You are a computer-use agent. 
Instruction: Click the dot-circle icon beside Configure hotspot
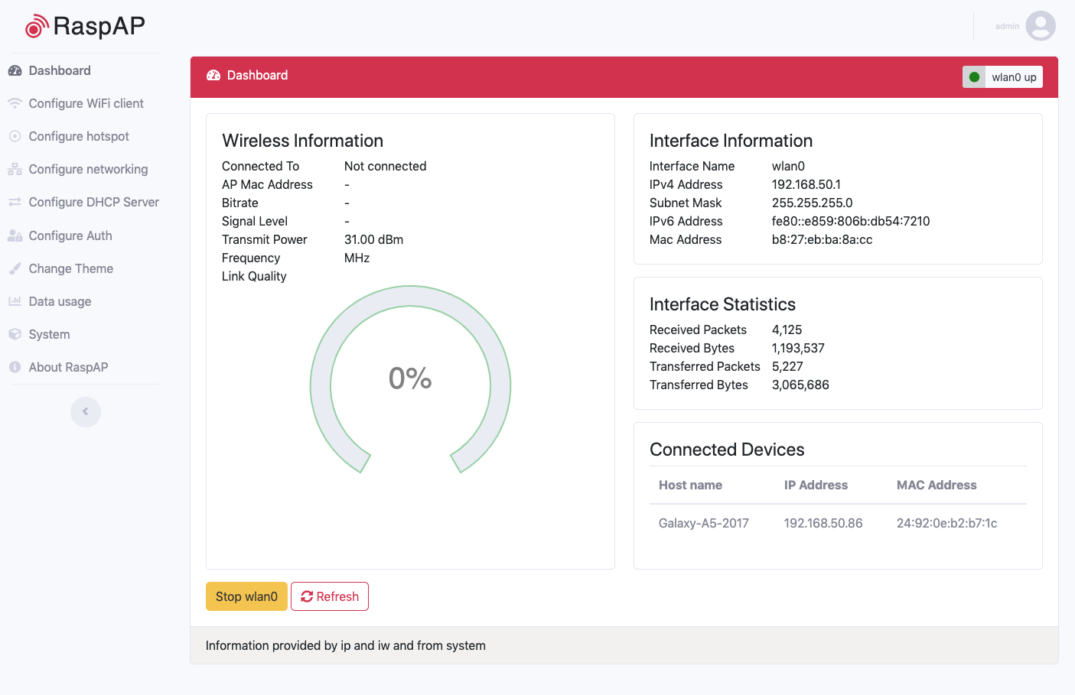pyautogui.click(x=15, y=136)
